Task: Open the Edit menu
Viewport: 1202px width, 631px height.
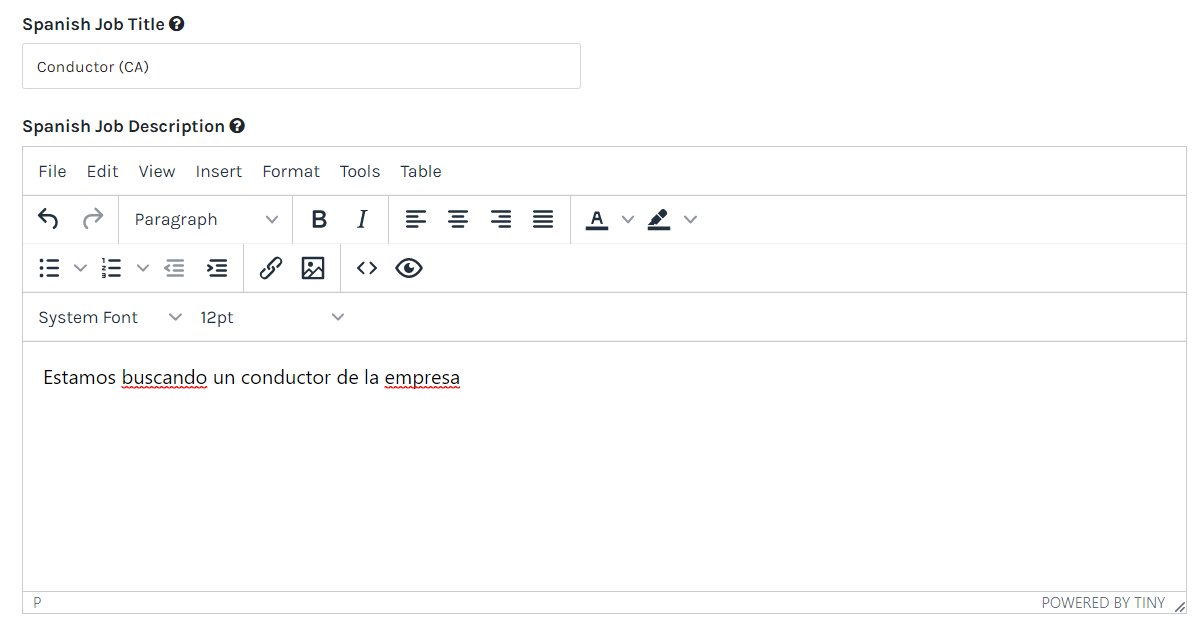Action: 102,171
